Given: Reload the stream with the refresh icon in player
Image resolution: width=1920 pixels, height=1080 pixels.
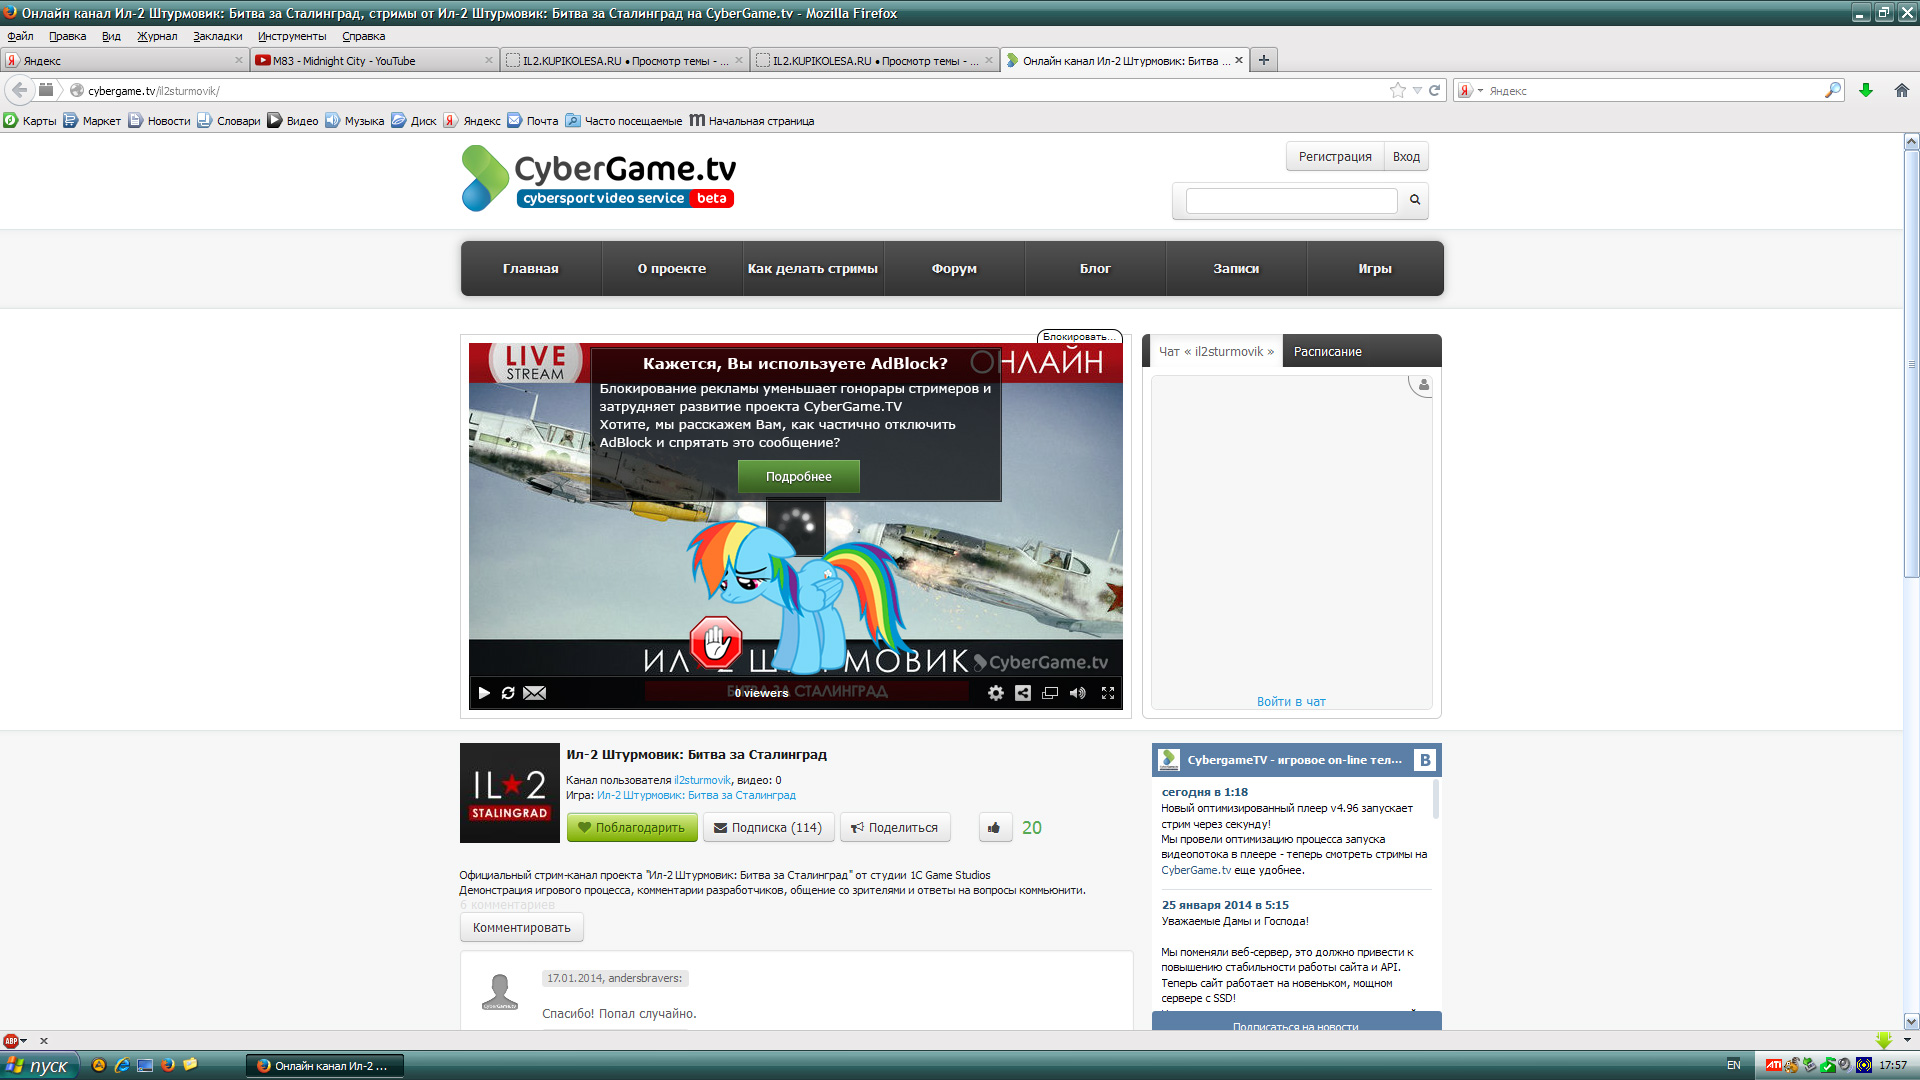Looking at the screenshot, I should click(x=508, y=693).
